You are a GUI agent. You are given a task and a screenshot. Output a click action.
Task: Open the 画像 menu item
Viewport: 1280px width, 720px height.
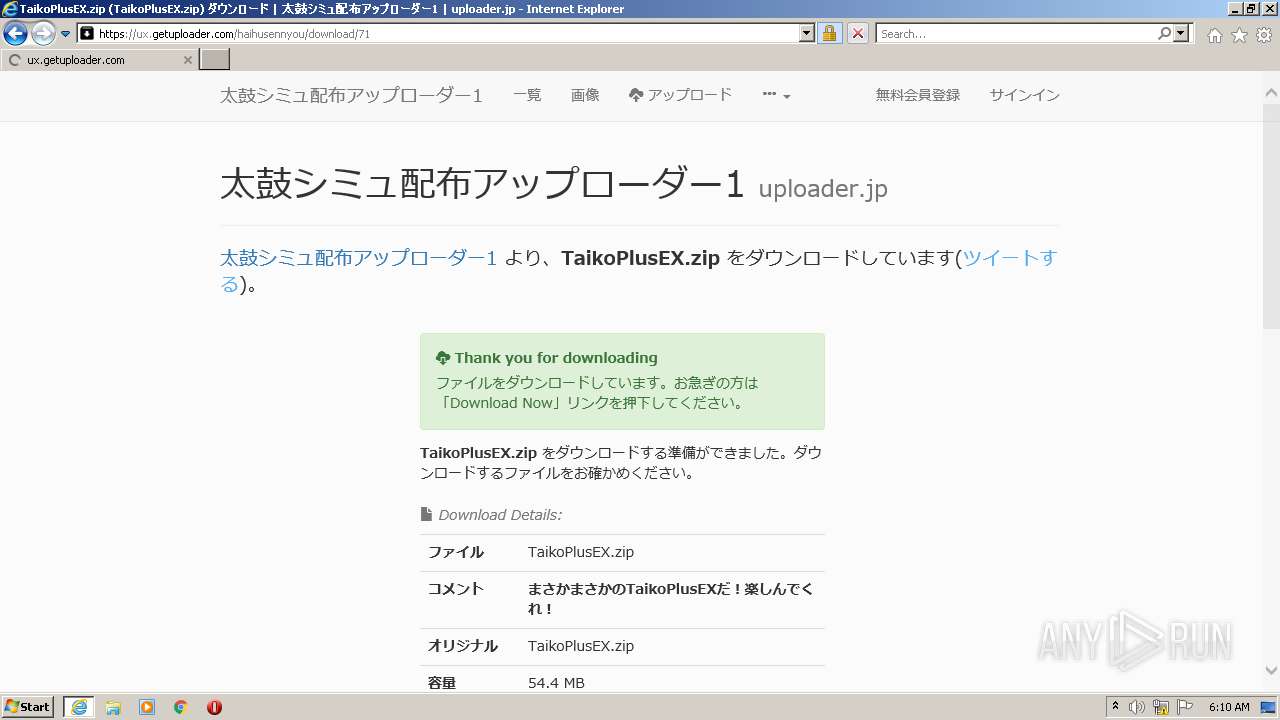(x=585, y=95)
